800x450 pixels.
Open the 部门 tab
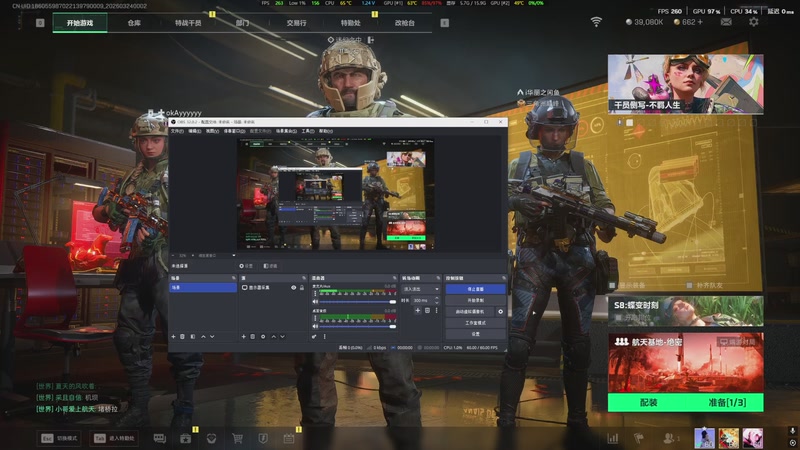click(x=242, y=23)
